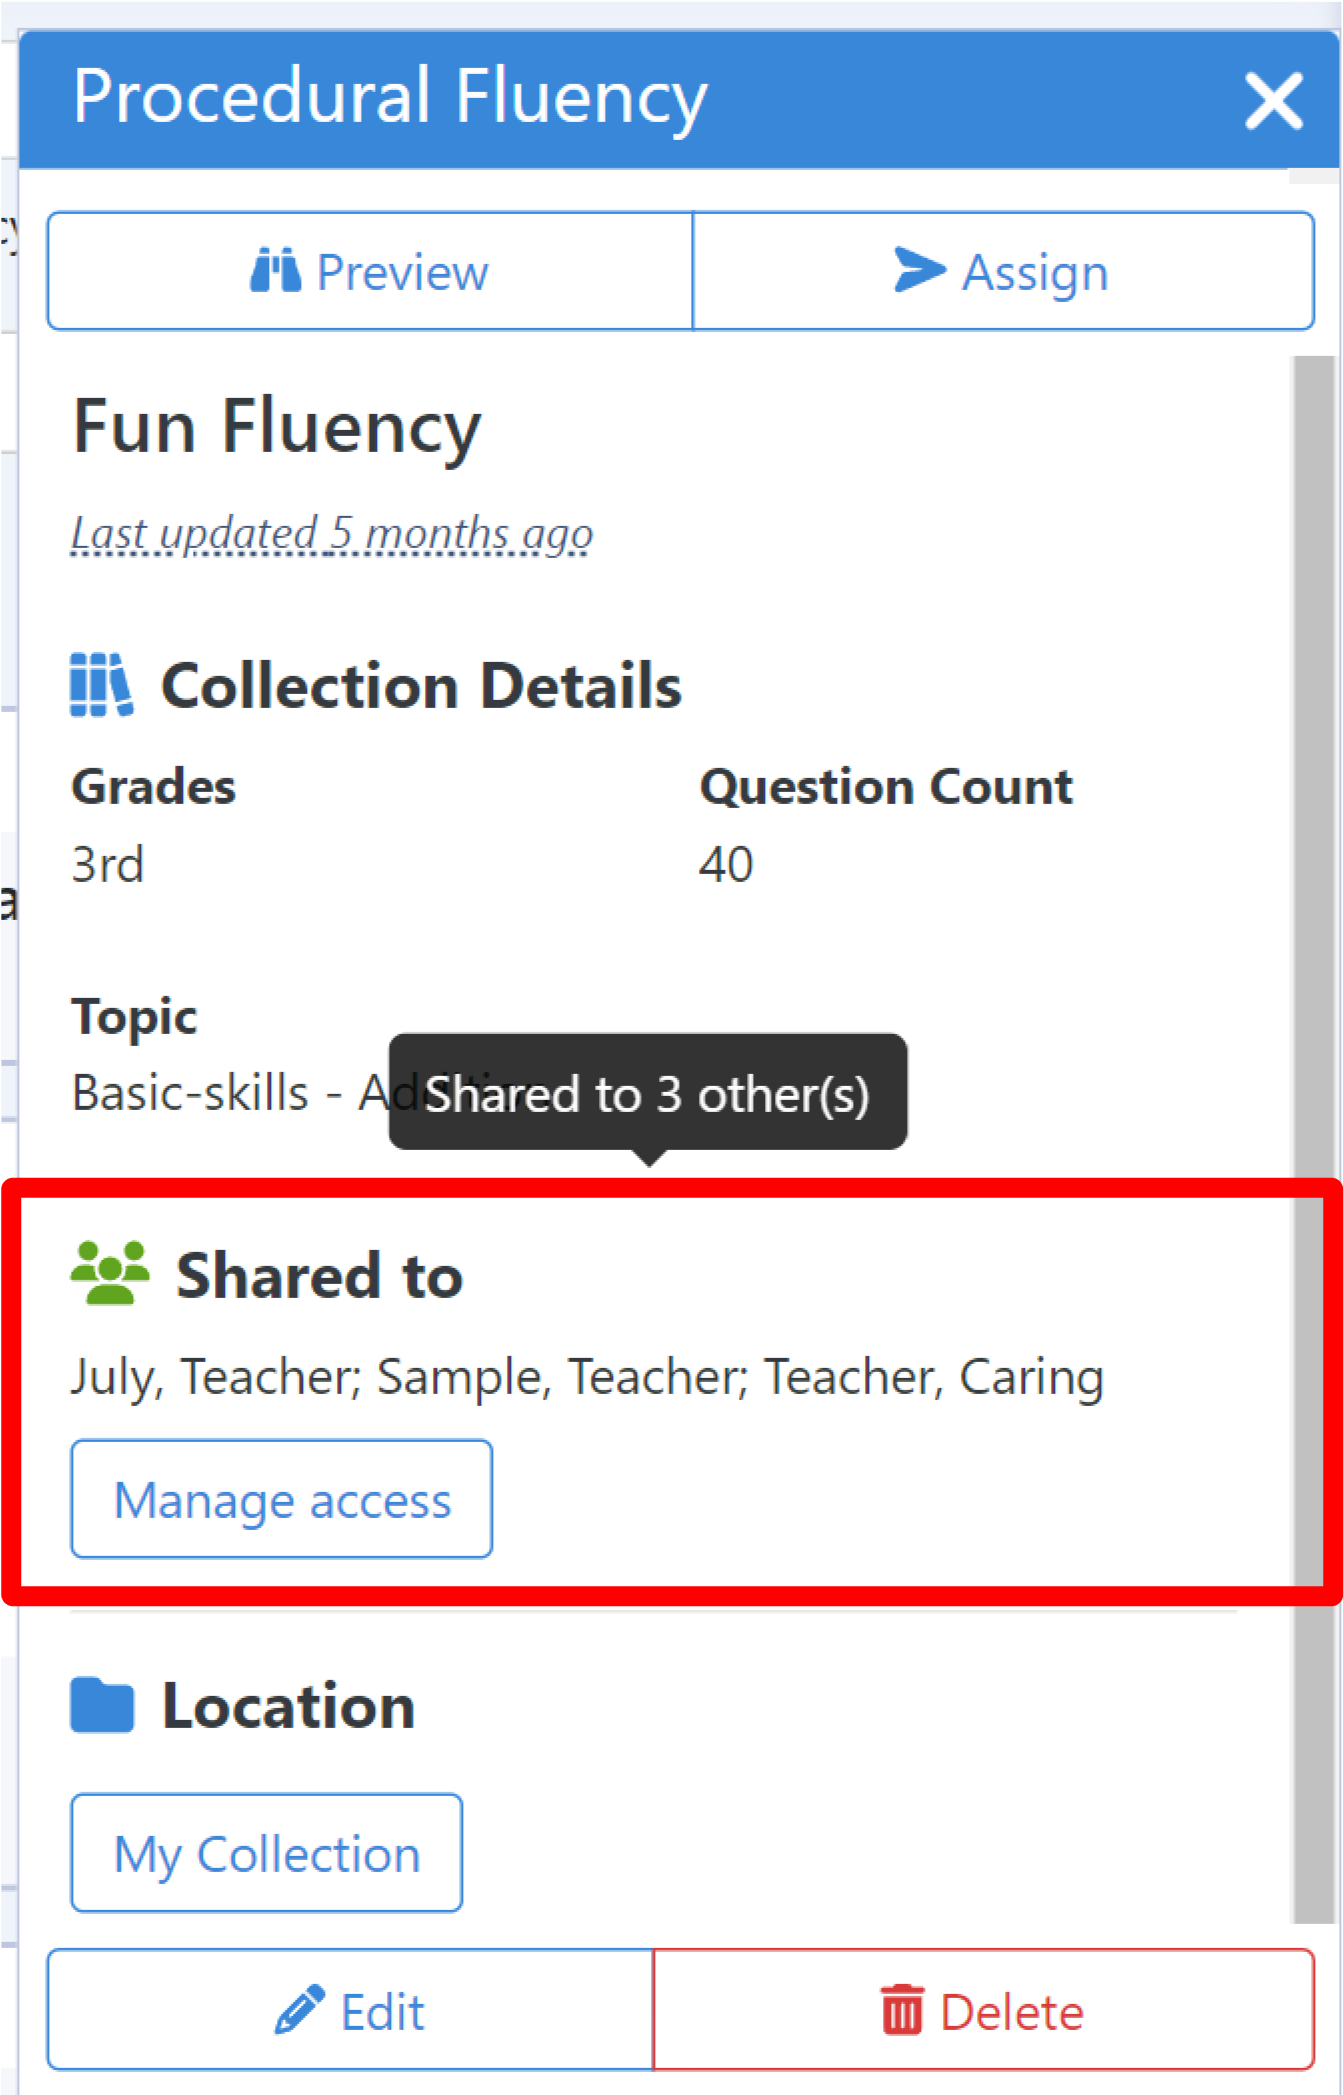
Task: Click the pencil Edit icon
Action: (300, 2009)
